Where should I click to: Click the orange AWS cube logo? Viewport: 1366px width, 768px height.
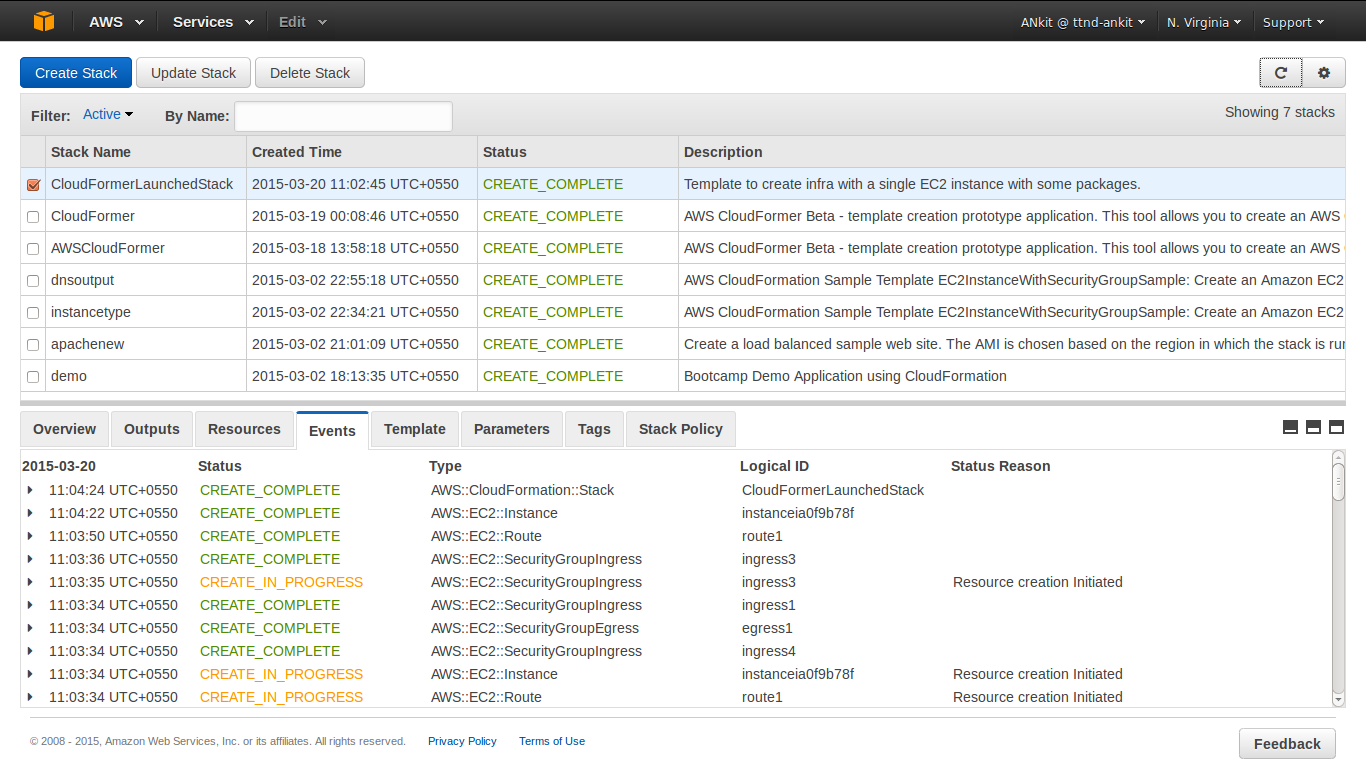43,21
